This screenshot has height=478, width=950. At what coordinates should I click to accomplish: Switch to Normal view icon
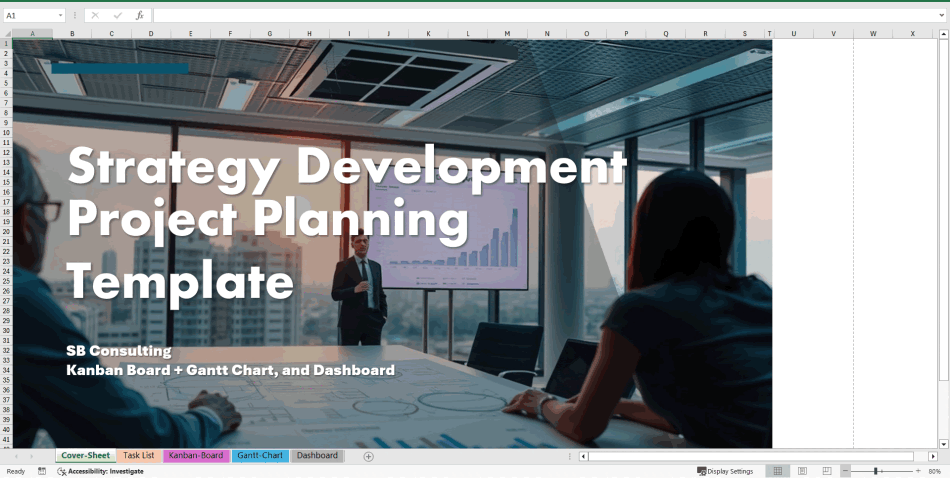778,471
